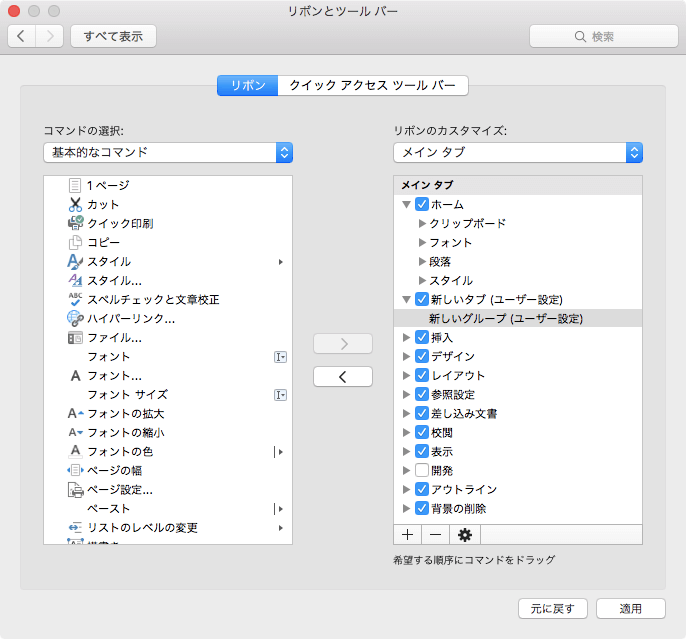This screenshot has height=639, width=686.
Task: Open the メイン タブ ribbon customization dropdown
Action: point(518,152)
